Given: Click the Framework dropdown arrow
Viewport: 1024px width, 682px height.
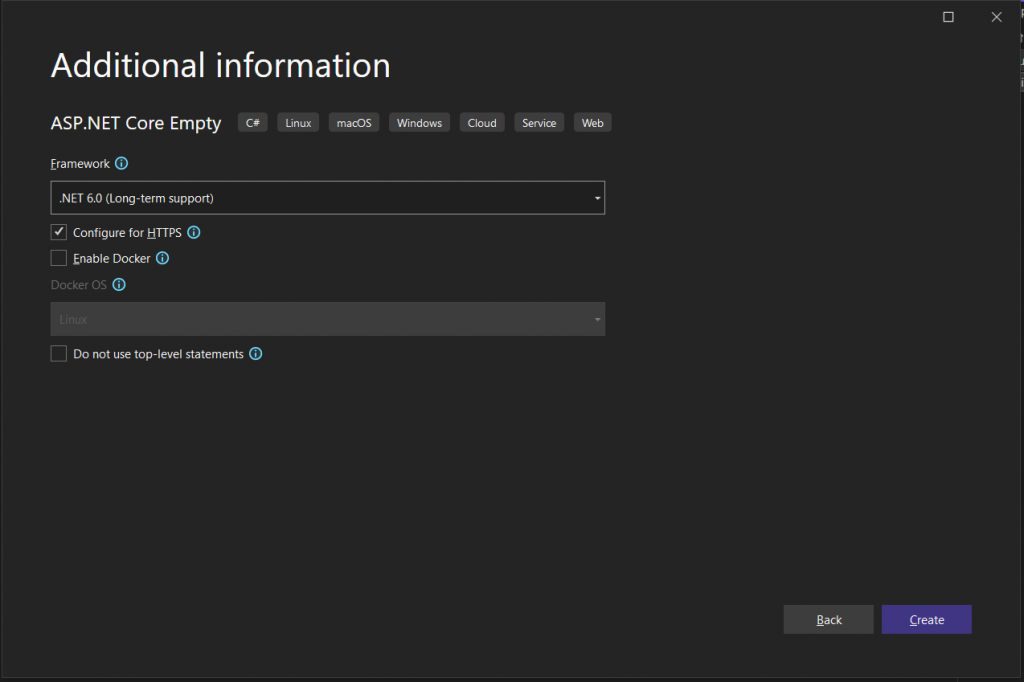Looking at the screenshot, I should point(597,198).
